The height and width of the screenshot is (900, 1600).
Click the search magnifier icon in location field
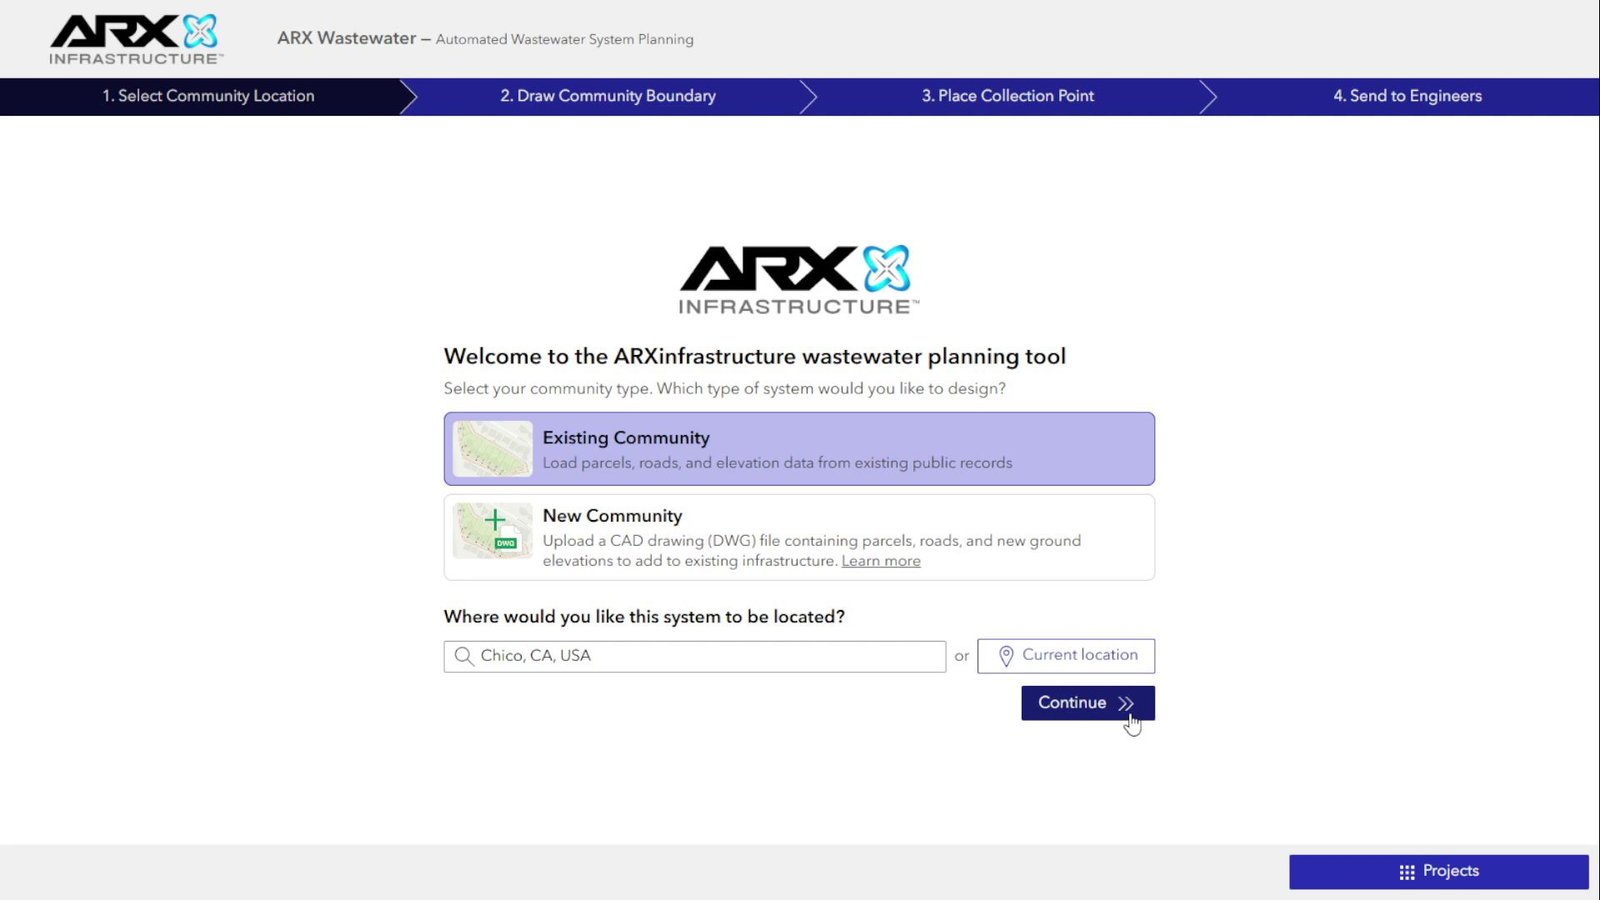tap(463, 656)
